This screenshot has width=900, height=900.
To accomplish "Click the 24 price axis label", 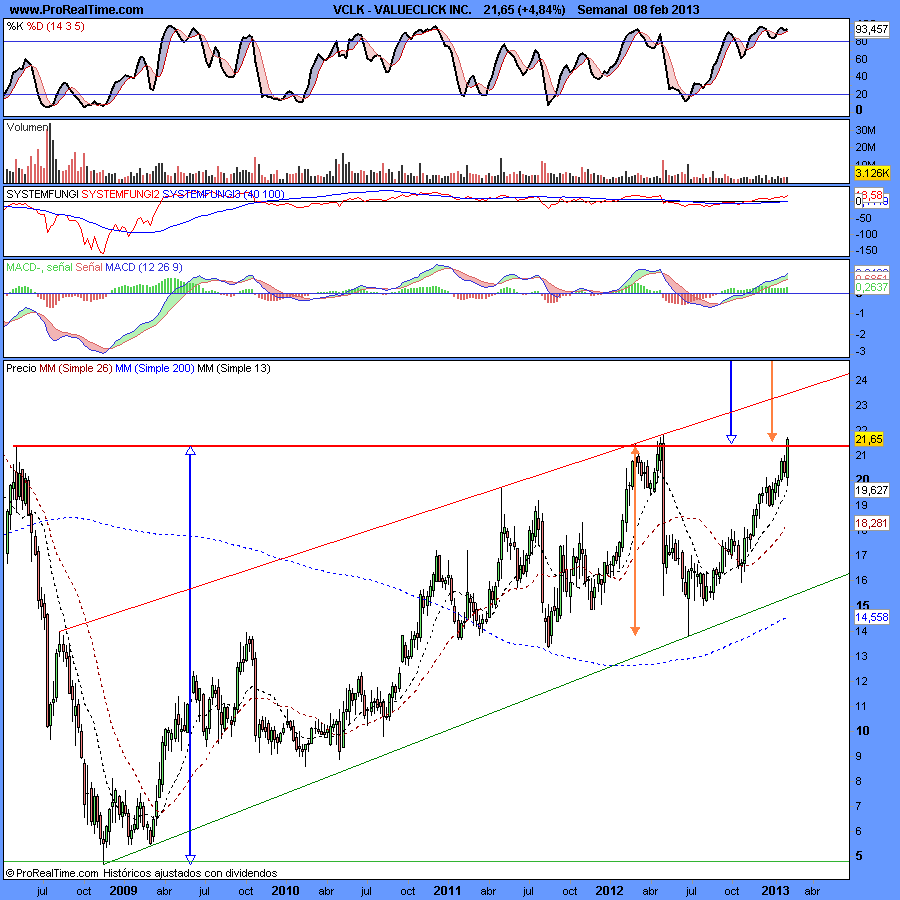I will 861,380.
